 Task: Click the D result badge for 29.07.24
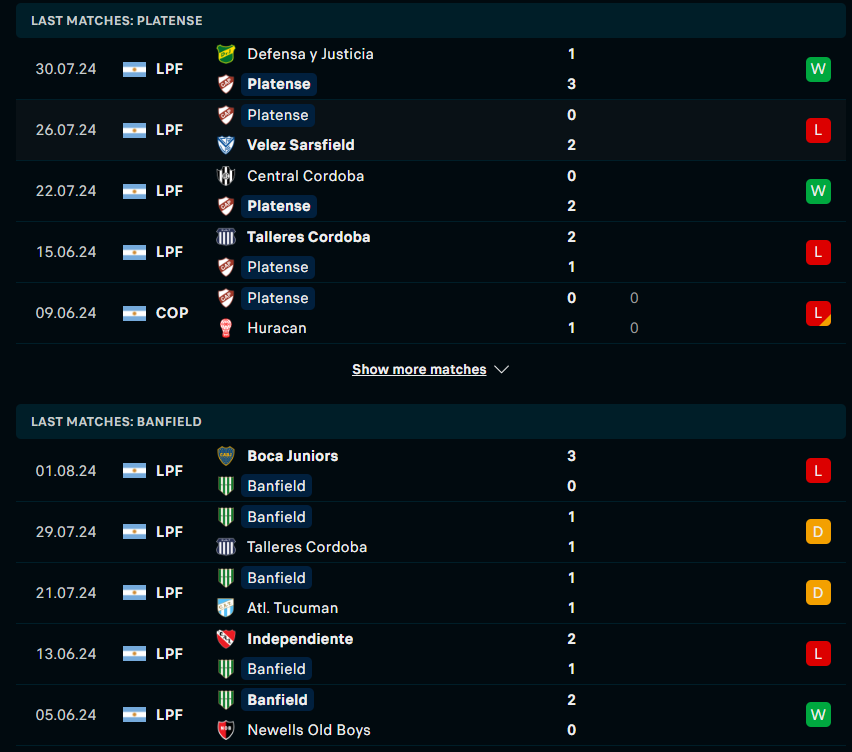[x=818, y=532]
